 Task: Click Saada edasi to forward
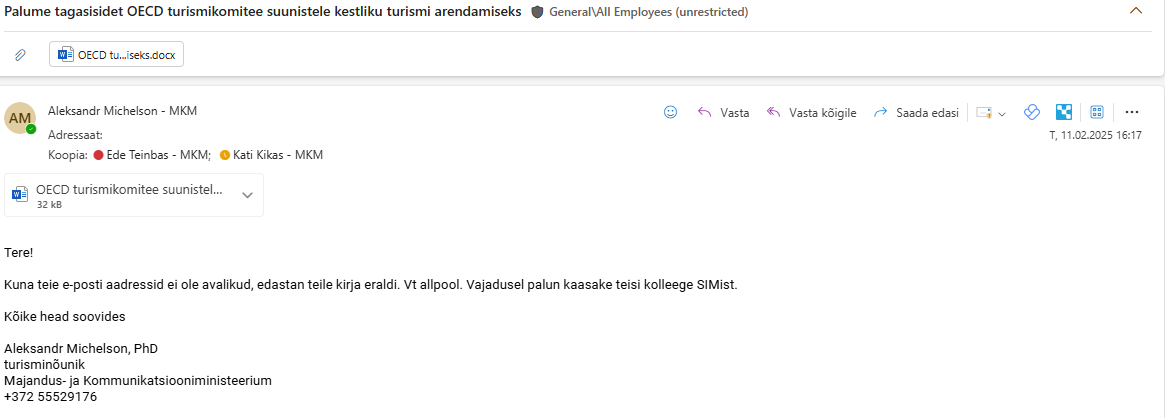[x=916, y=113]
